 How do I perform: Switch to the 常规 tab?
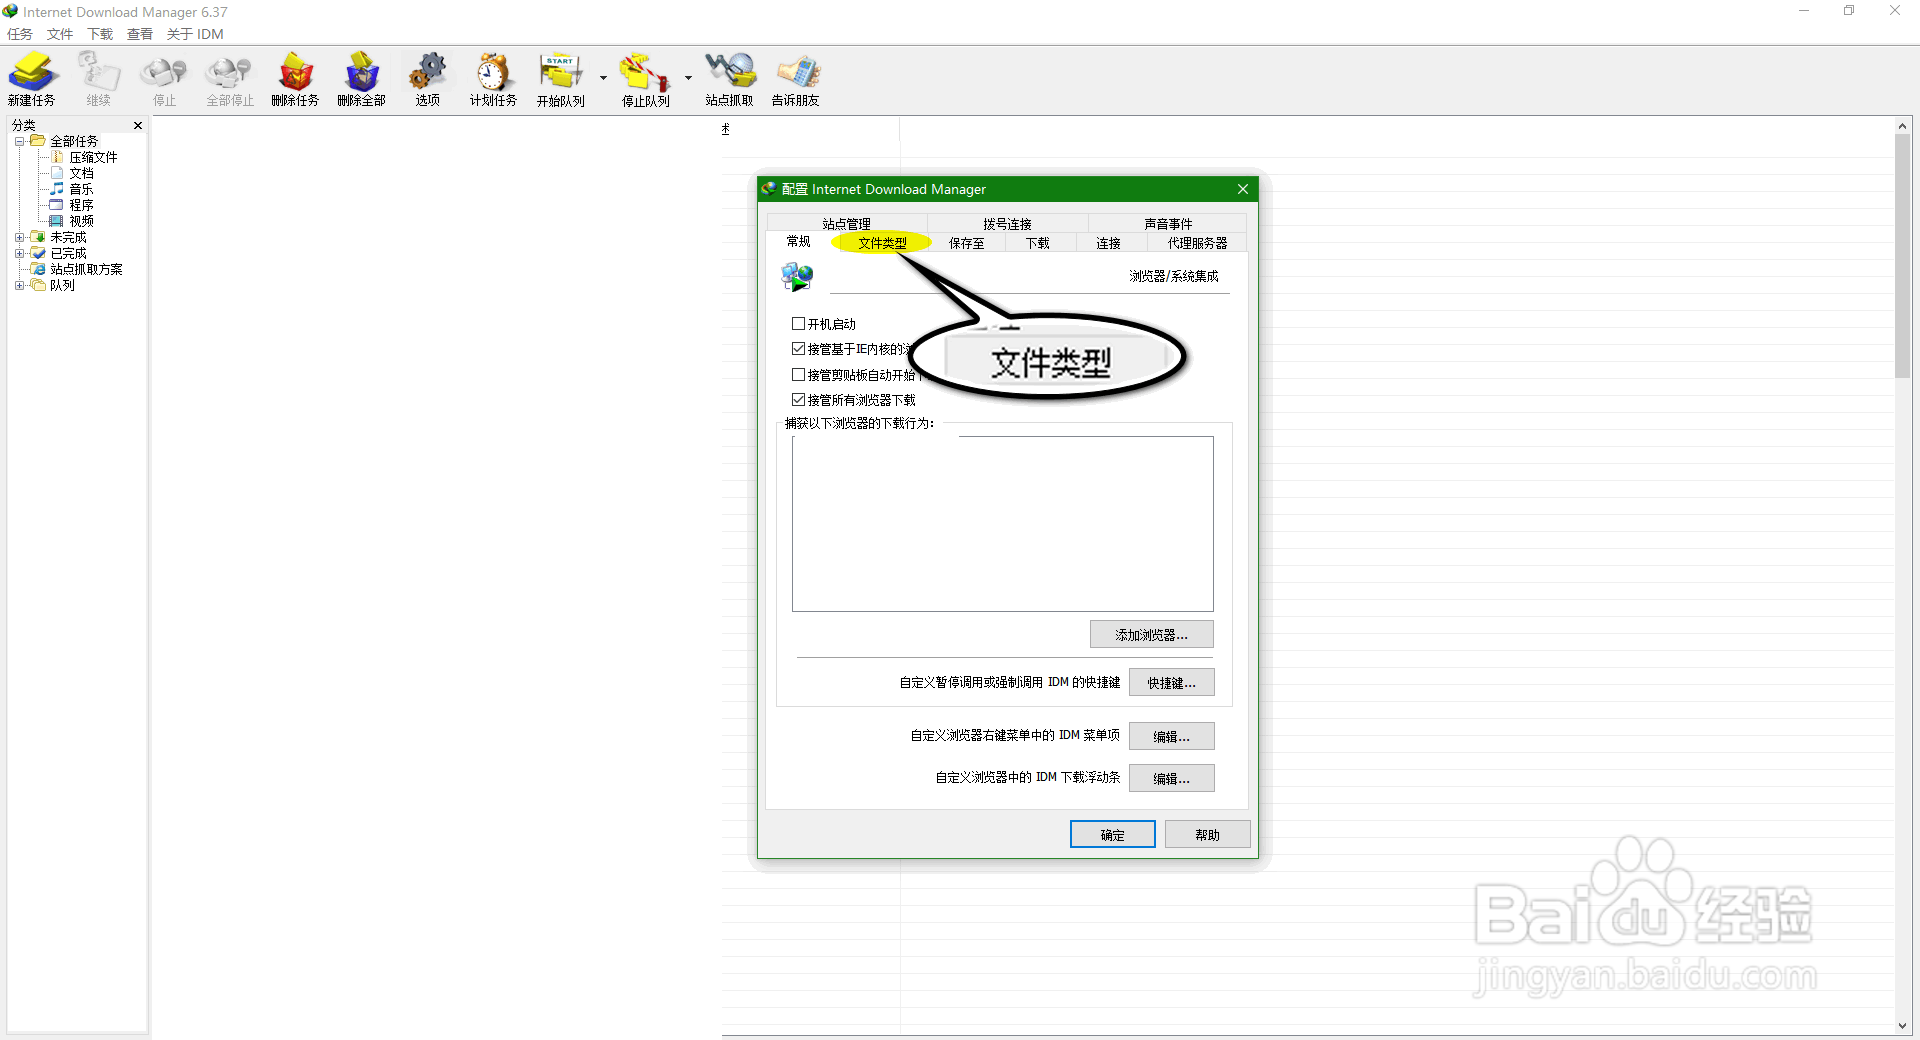[798, 242]
